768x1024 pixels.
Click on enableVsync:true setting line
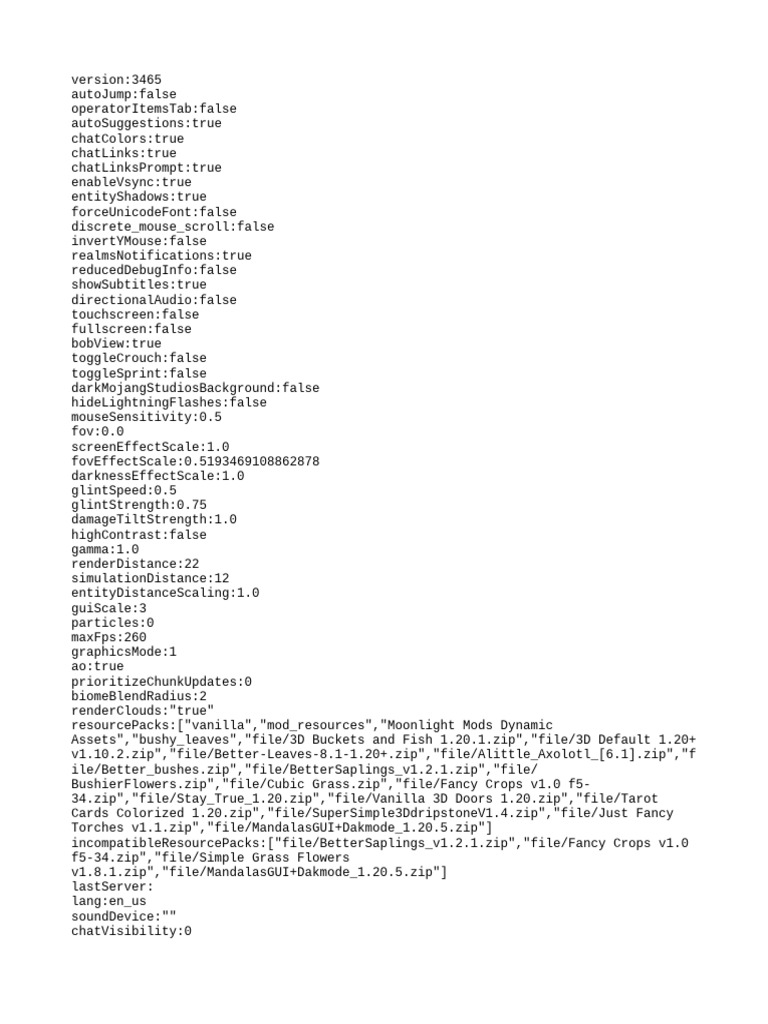[x=131, y=182]
